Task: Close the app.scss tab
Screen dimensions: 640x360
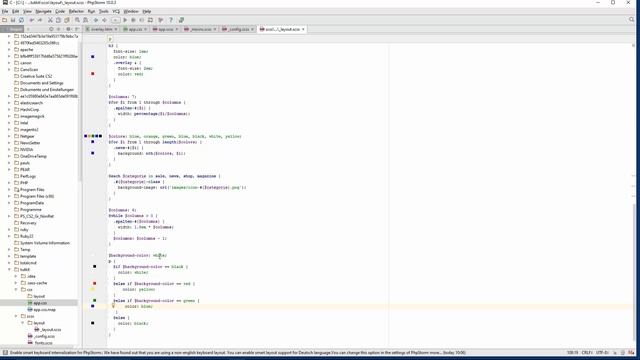Action: click(177, 29)
